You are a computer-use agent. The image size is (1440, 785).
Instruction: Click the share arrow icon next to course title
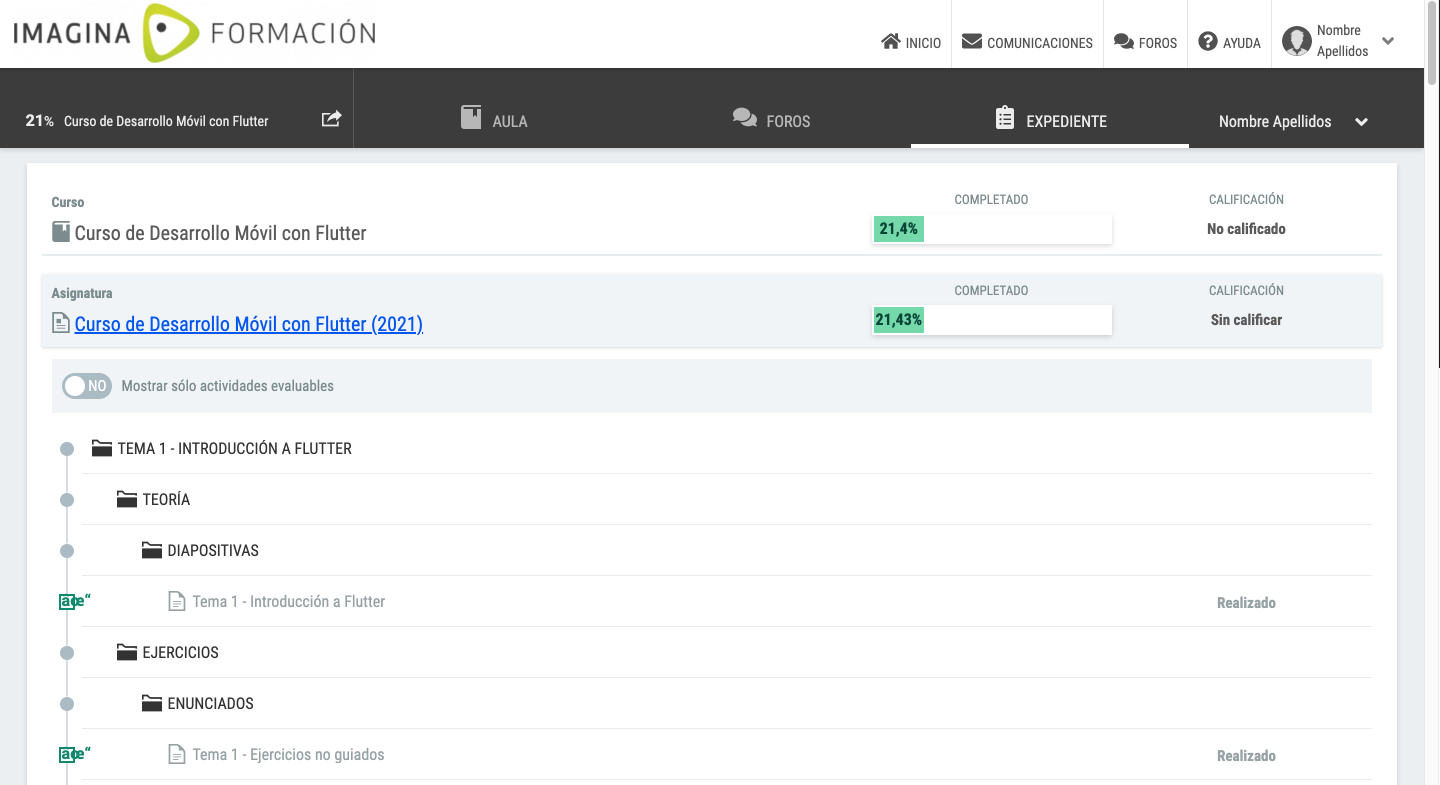coord(331,119)
